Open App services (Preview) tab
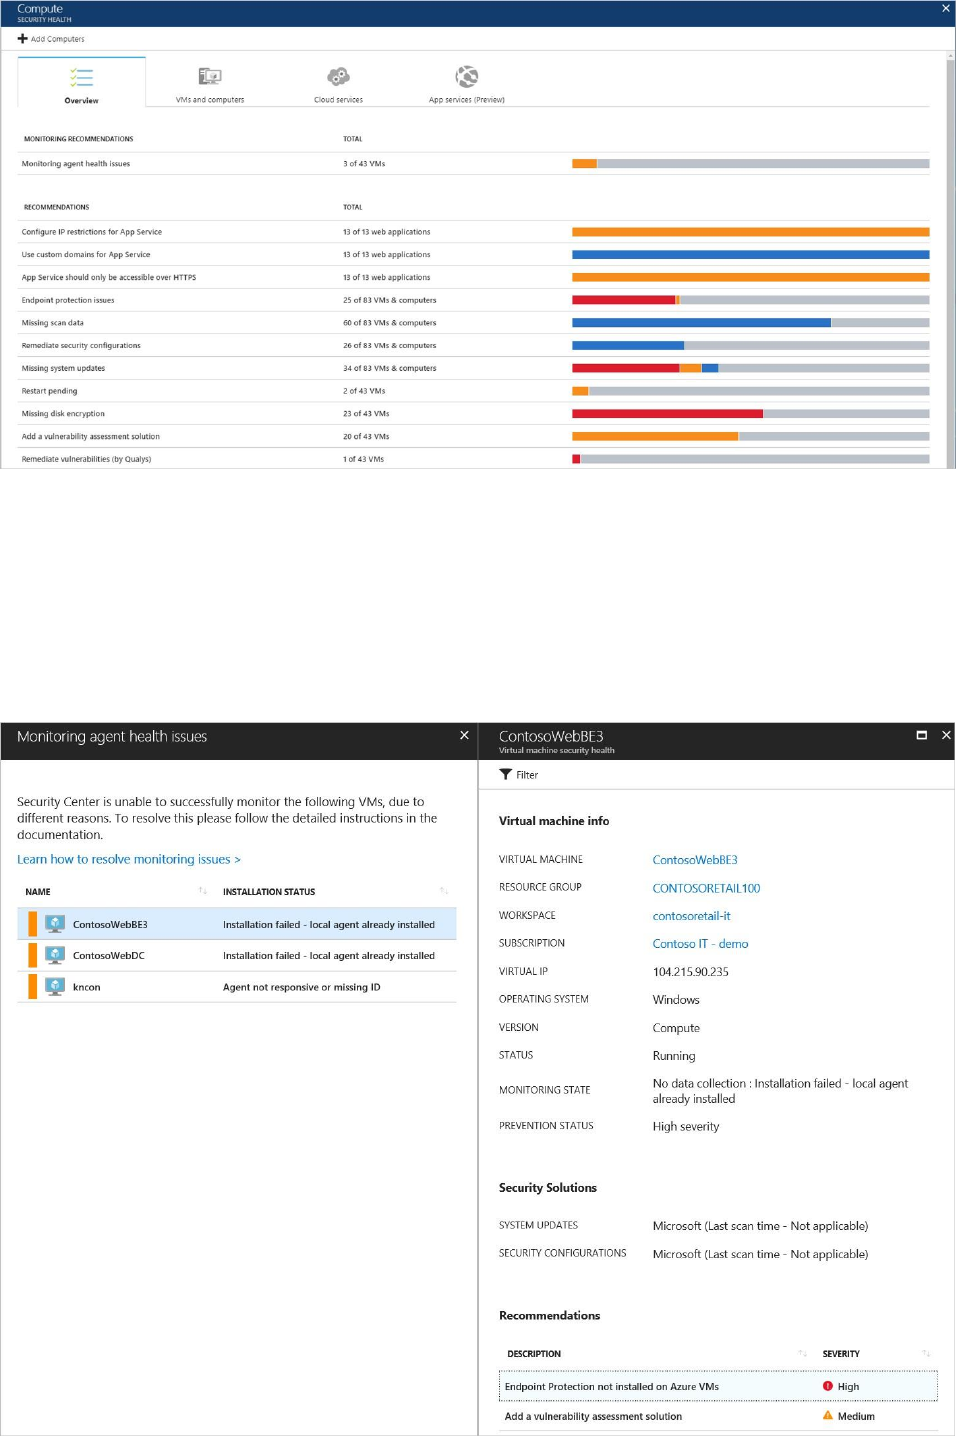The width and height of the screenshot is (956, 1436). [467, 82]
